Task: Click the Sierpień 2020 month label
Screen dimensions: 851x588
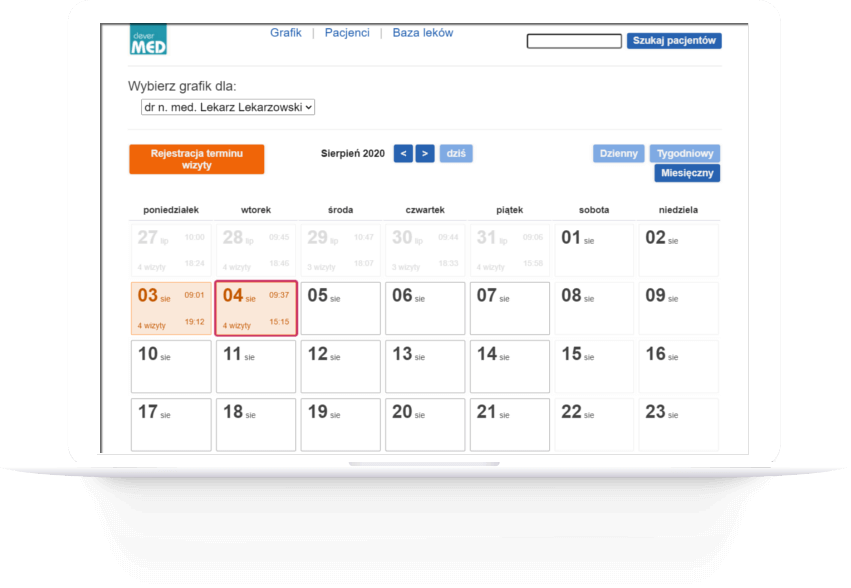Action: (x=353, y=154)
